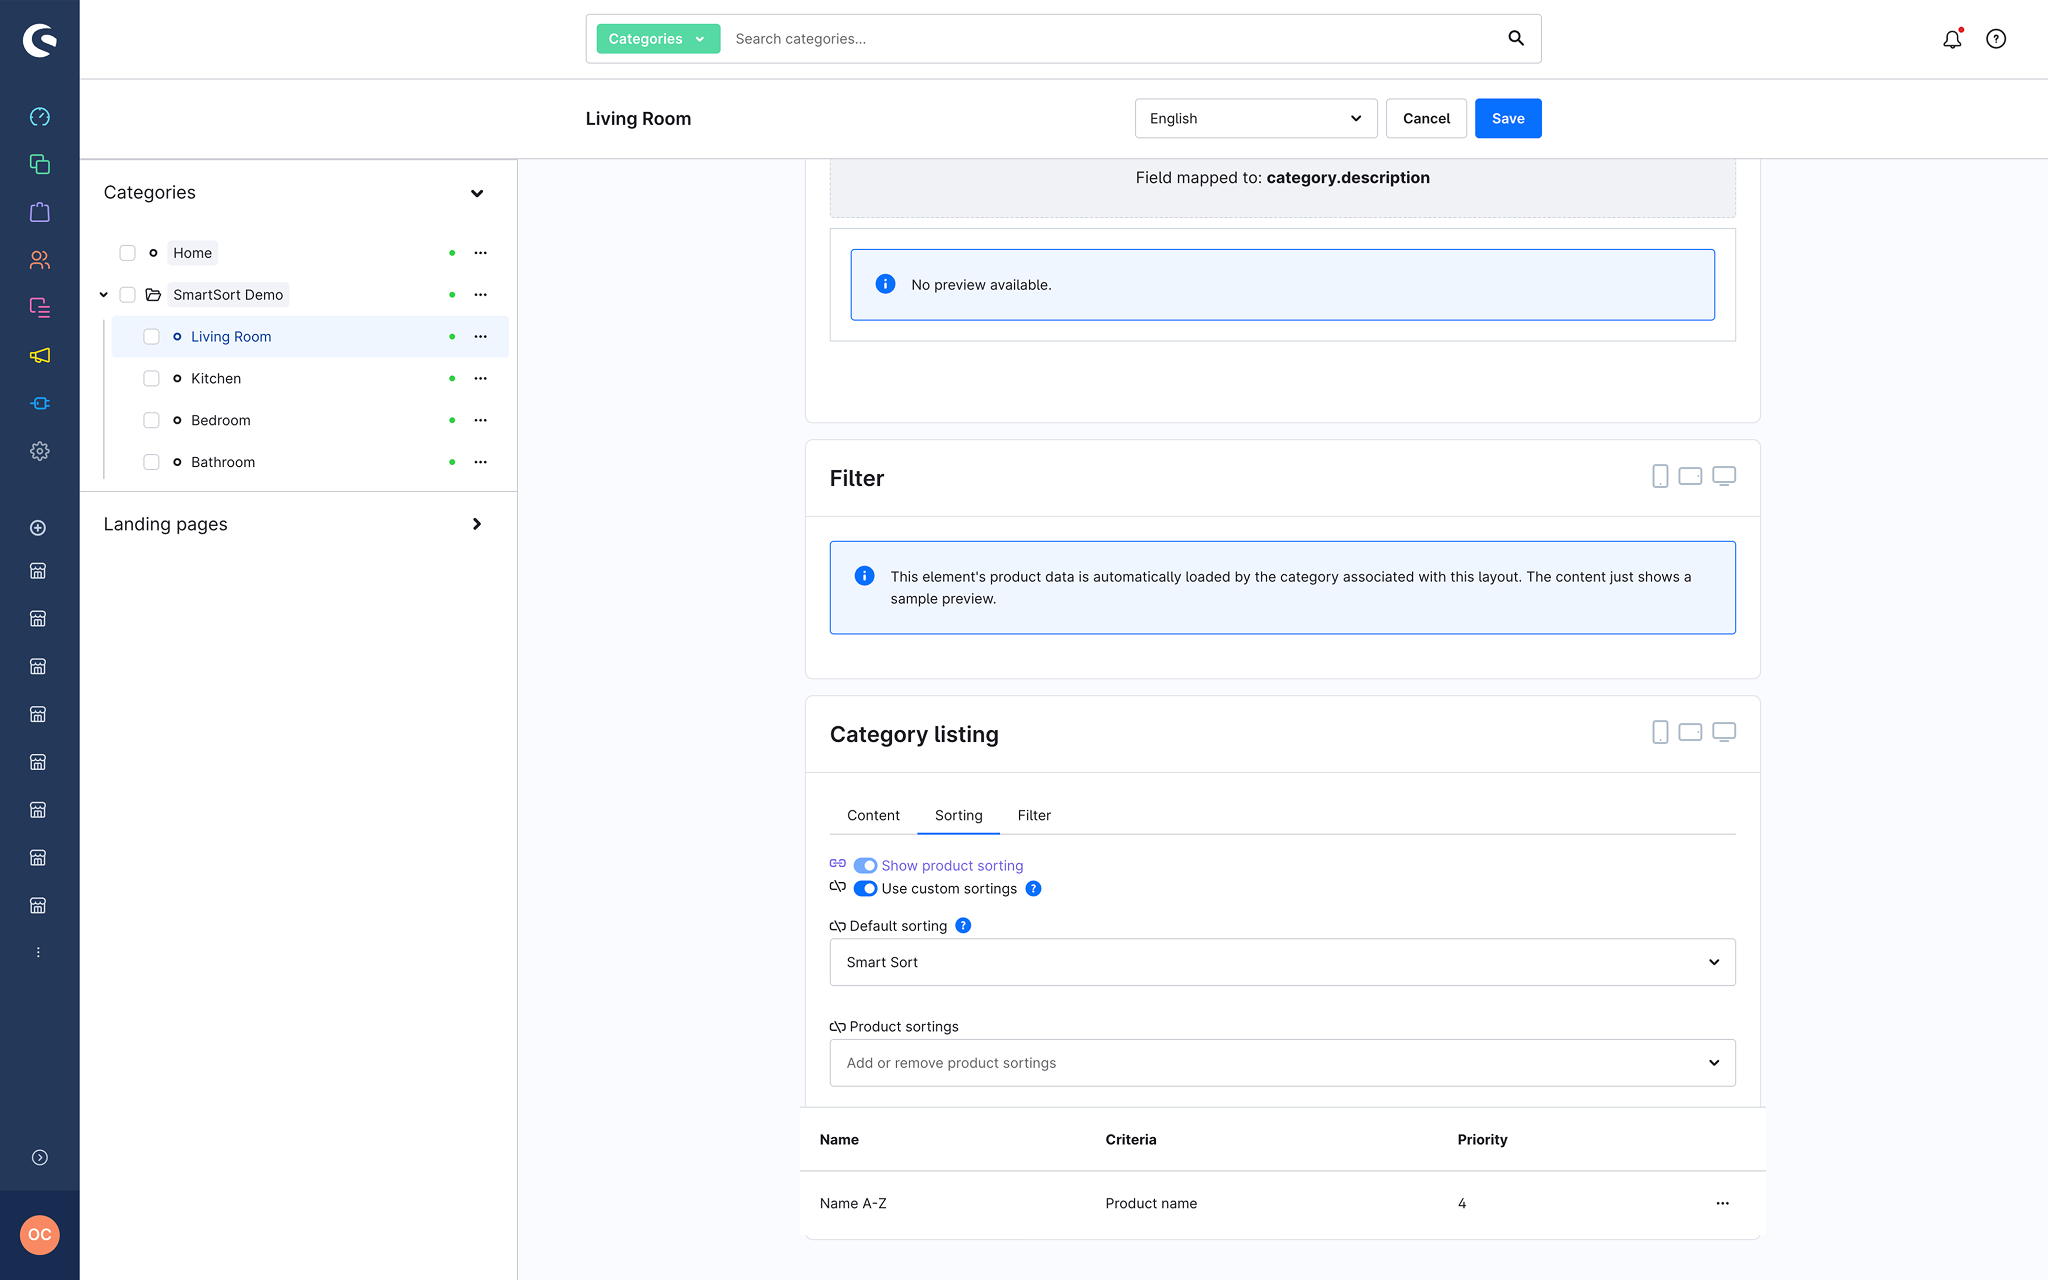Open the notifications bell icon

point(1952,39)
